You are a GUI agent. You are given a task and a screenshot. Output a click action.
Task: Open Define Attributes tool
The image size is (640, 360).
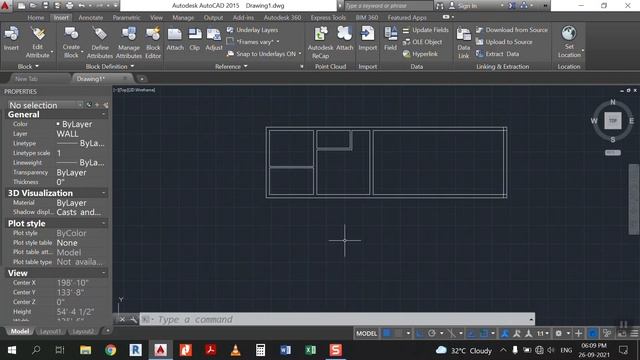tap(100, 42)
